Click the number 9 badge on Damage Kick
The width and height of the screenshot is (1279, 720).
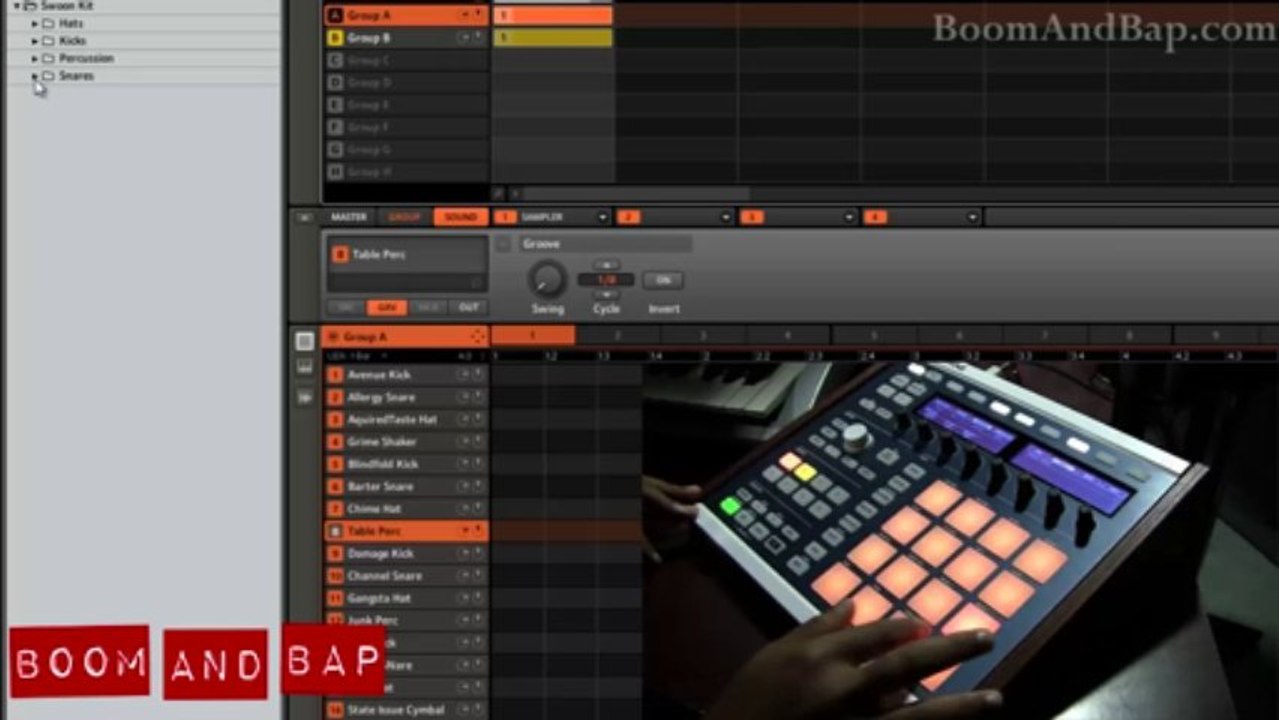pyautogui.click(x=336, y=554)
